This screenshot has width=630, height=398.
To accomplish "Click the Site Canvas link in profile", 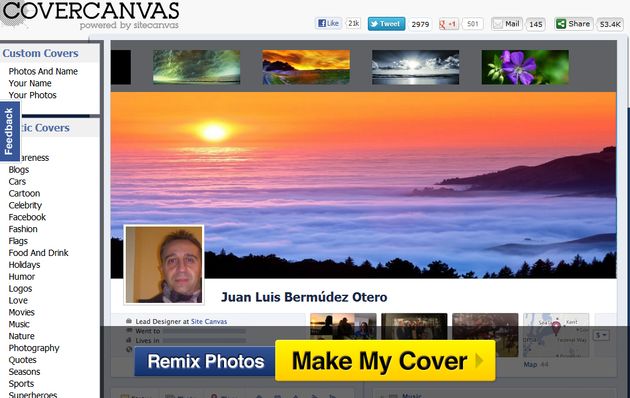I will pyautogui.click(x=209, y=321).
